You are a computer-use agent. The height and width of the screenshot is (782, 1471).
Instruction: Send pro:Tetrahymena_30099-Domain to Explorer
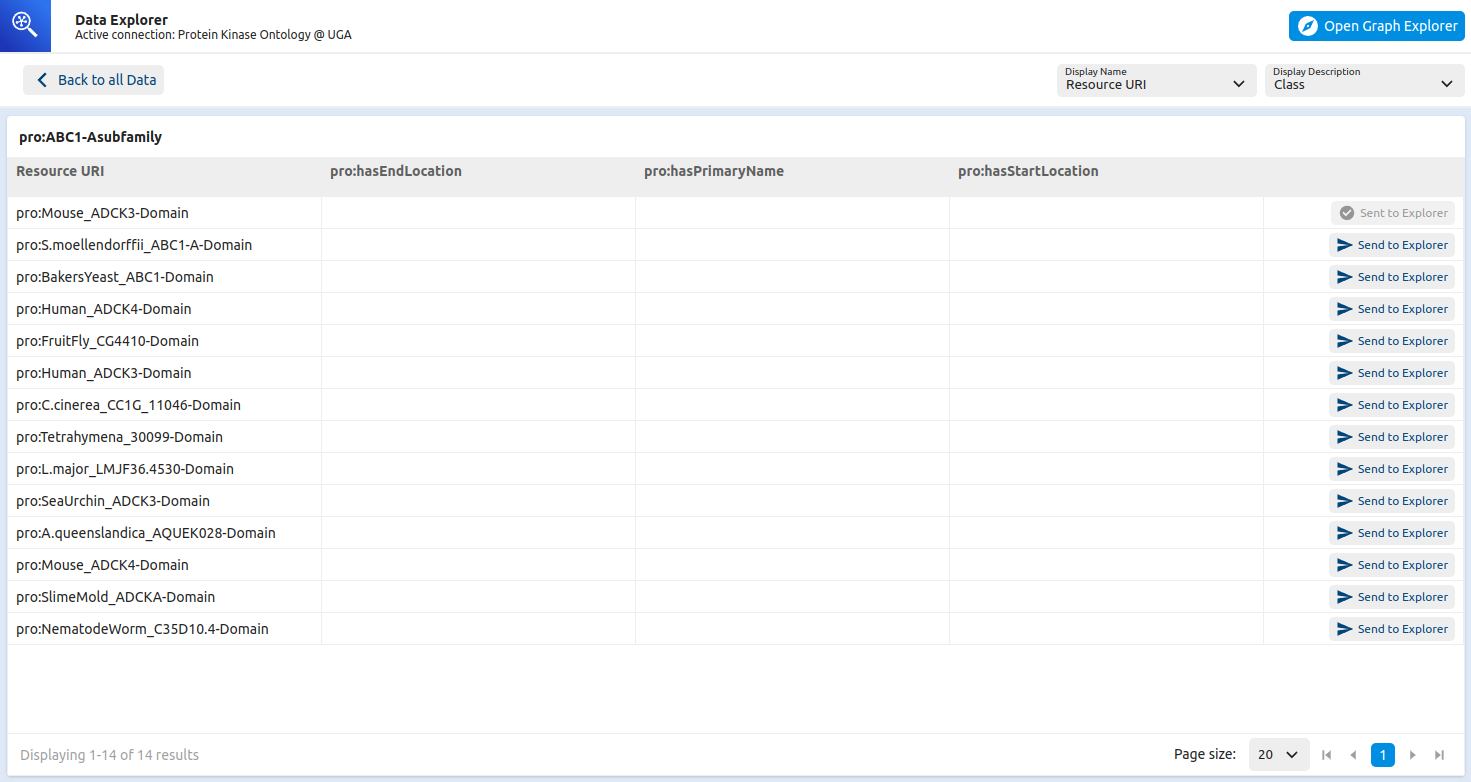coord(1391,437)
